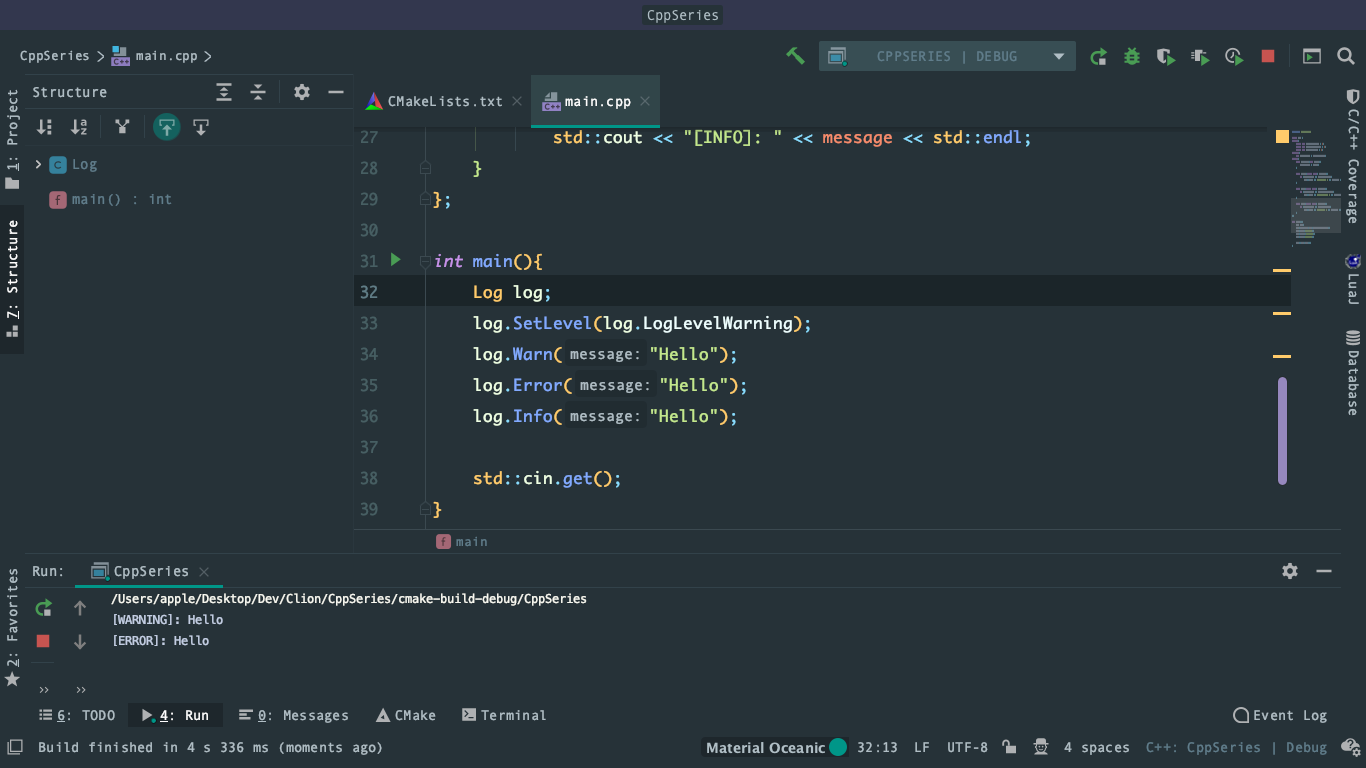Viewport: 1366px width, 768px height.
Task: Click the 32:13 cursor position in status bar
Action: [x=877, y=747]
